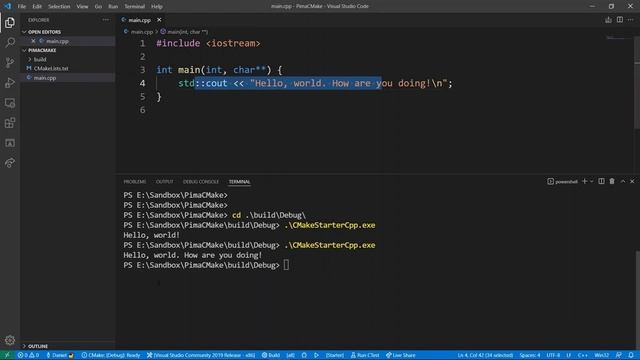Screen dimensions: 640x360
Task: Click the Explorer panel more actions ellipsis
Action: pyautogui.click(x=106, y=20)
